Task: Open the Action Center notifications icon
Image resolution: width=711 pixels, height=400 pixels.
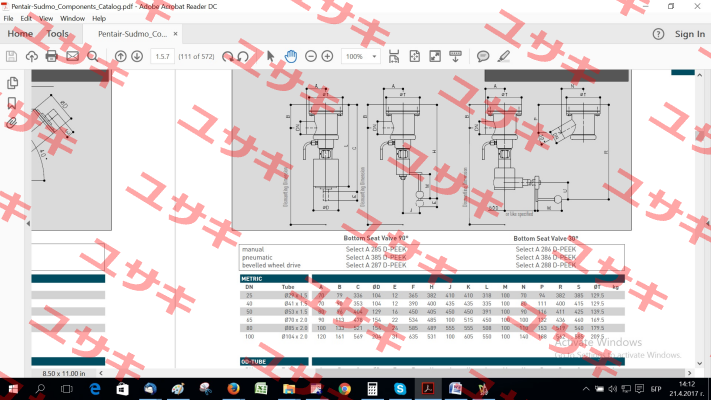Action: point(639,389)
